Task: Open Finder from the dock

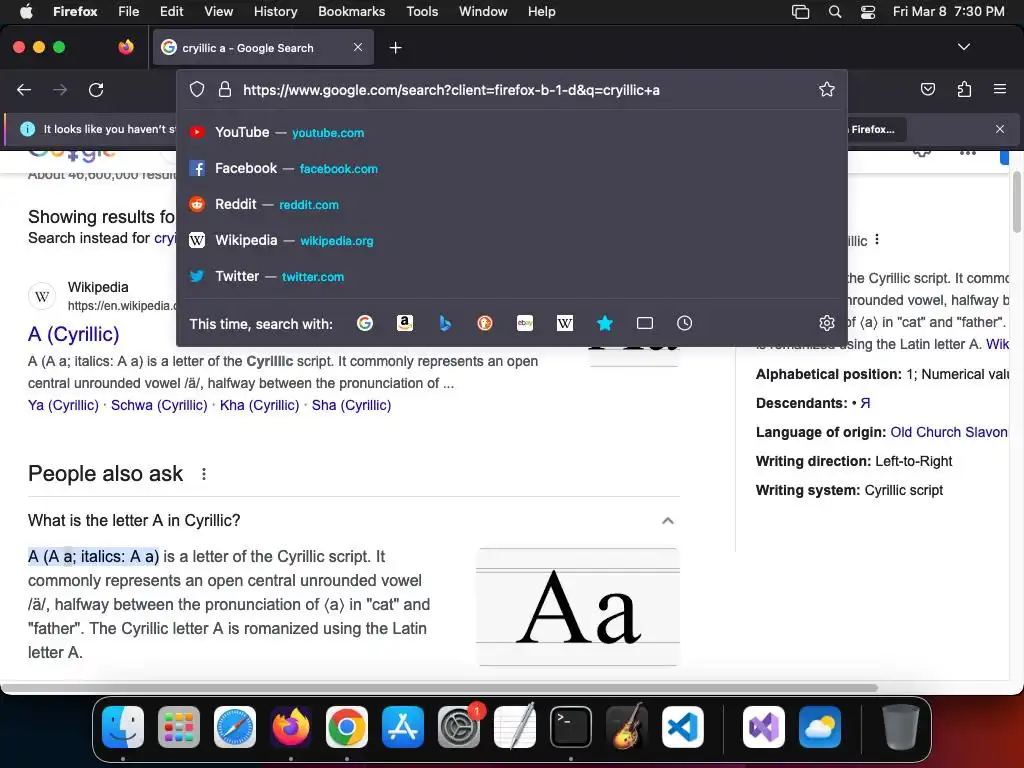Action: pyautogui.click(x=123, y=727)
